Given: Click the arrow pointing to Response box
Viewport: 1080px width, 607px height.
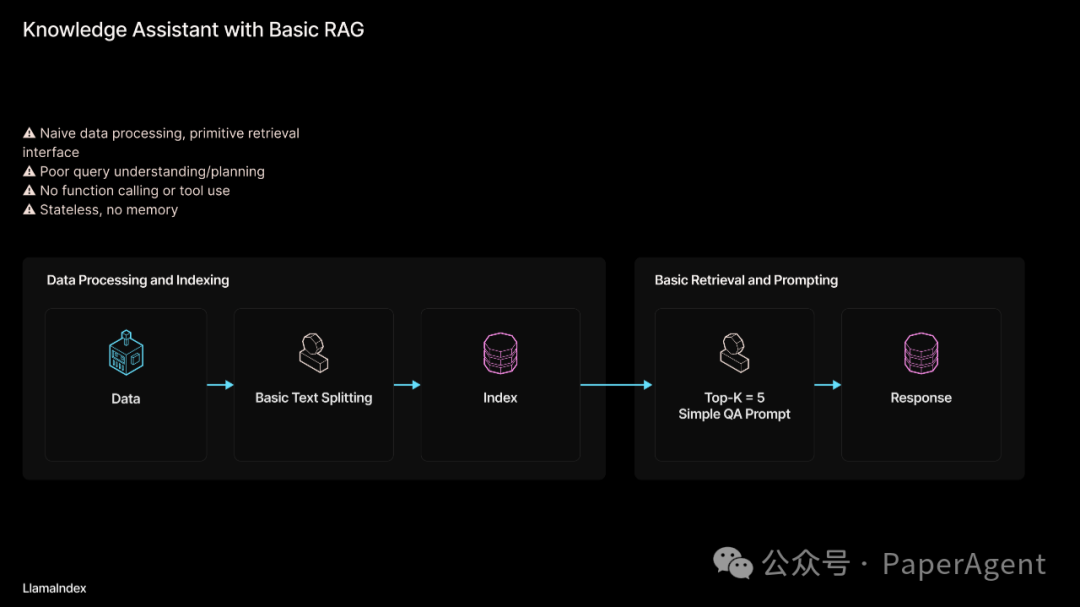Looking at the screenshot, I should point(827,385).
